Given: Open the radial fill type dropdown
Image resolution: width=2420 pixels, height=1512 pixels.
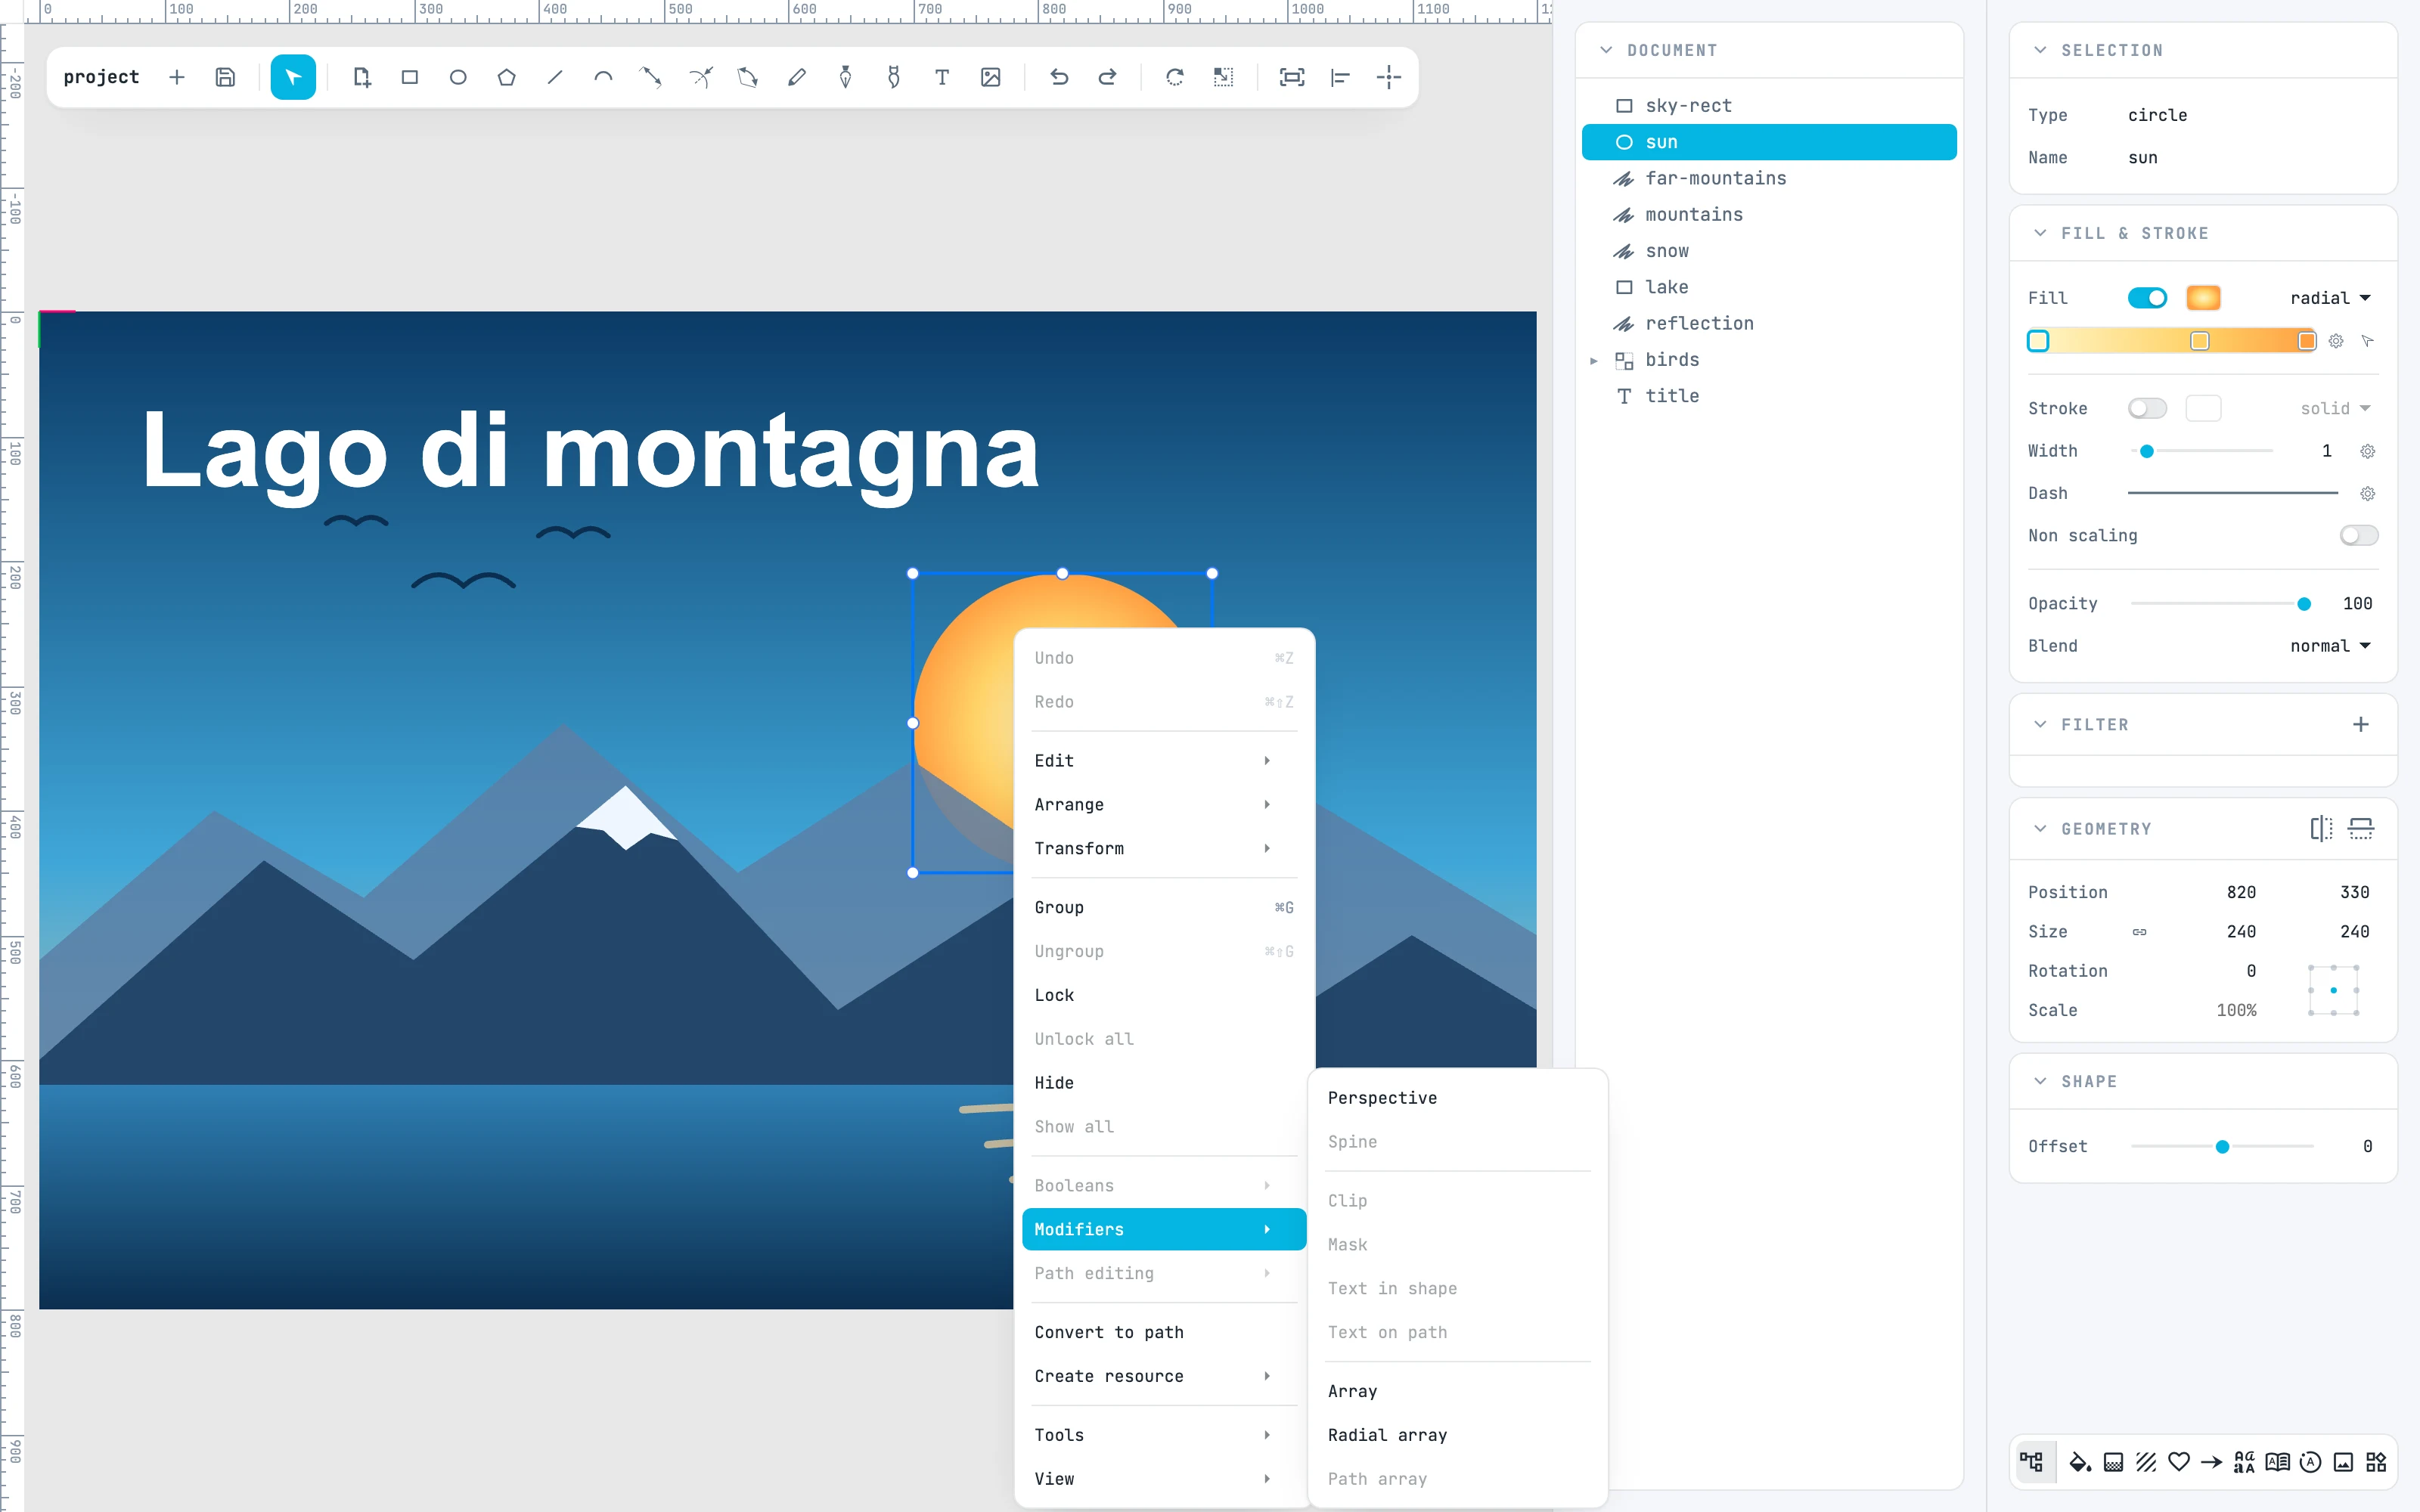Looking at the screenshot, I should coord(2330,298).
